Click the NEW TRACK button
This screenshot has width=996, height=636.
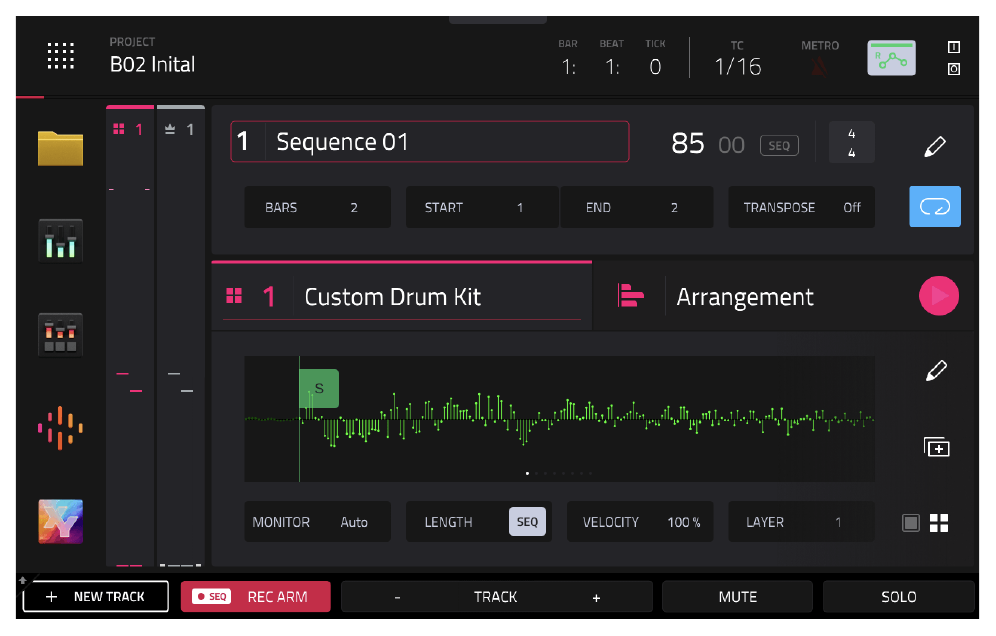(96, 597)
